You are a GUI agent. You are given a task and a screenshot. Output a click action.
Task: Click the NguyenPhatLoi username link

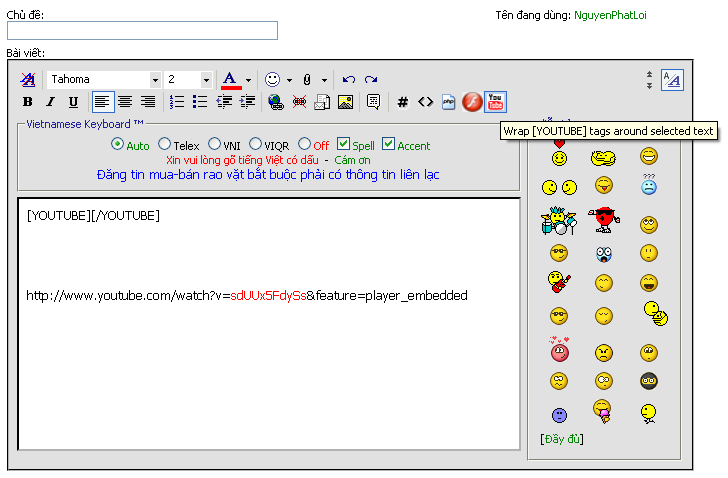(x=610, y=16)
